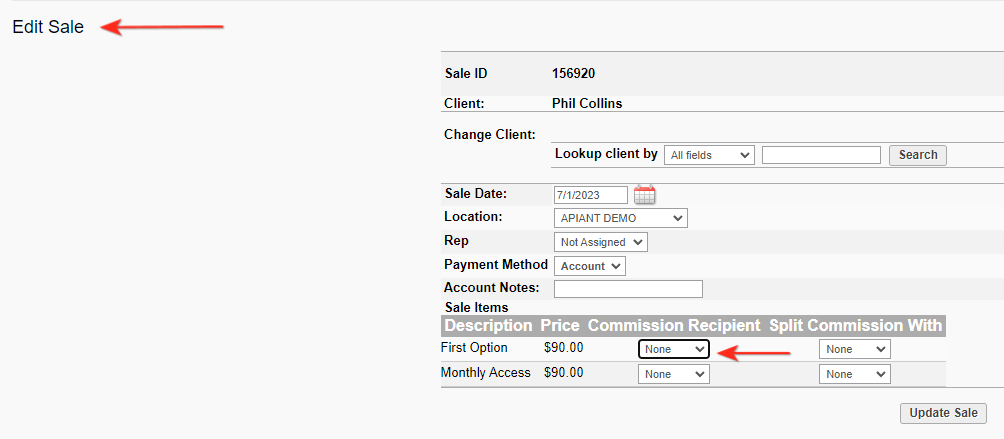Image resolution: width=1004 pixels, height=439 pixels.
Task: Click the client lookup search text field
Action: pyautogui.click(x=821, y=155)
